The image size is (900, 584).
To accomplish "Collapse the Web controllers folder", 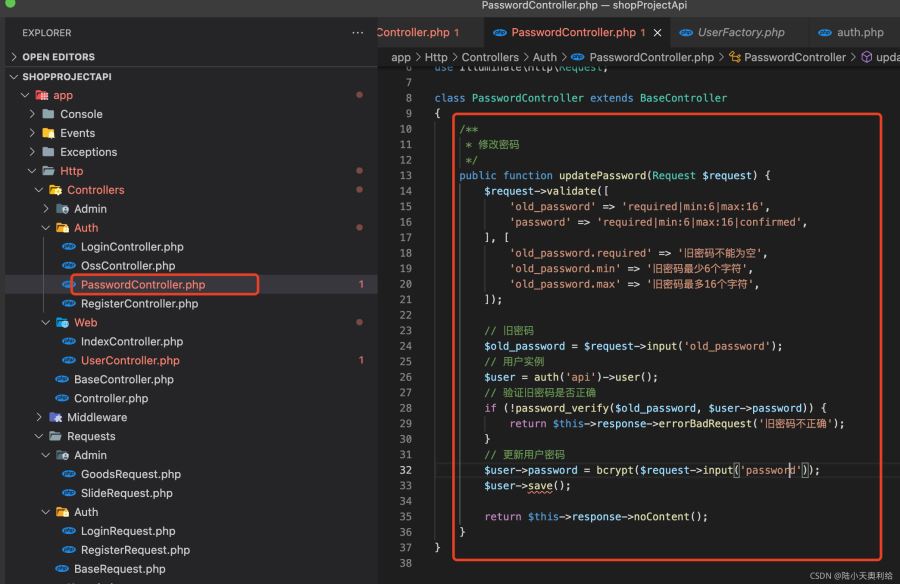I will click(x=47, y=323).
